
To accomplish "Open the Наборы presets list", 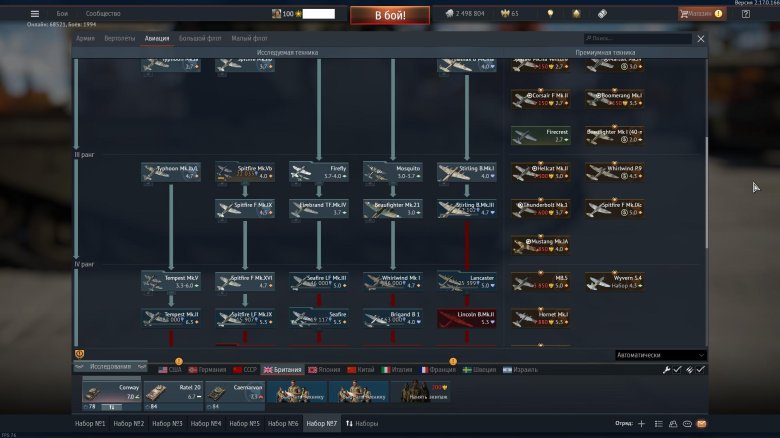I will coord(362,424).
